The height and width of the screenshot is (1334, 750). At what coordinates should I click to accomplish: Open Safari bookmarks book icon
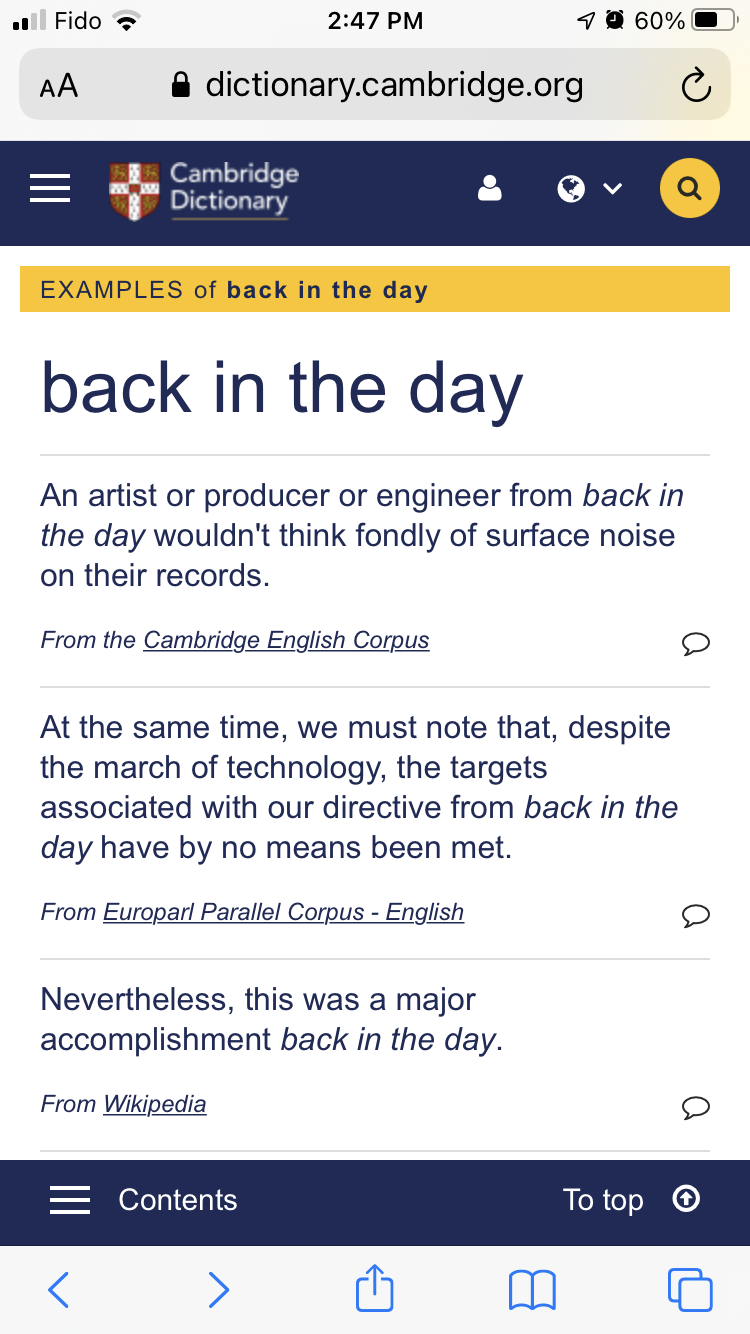[532, 1289]
